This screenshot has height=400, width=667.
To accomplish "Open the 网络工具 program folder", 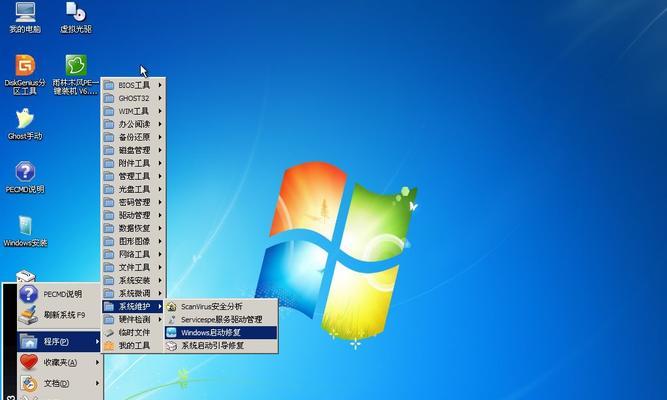I will [x=133, y=254].
